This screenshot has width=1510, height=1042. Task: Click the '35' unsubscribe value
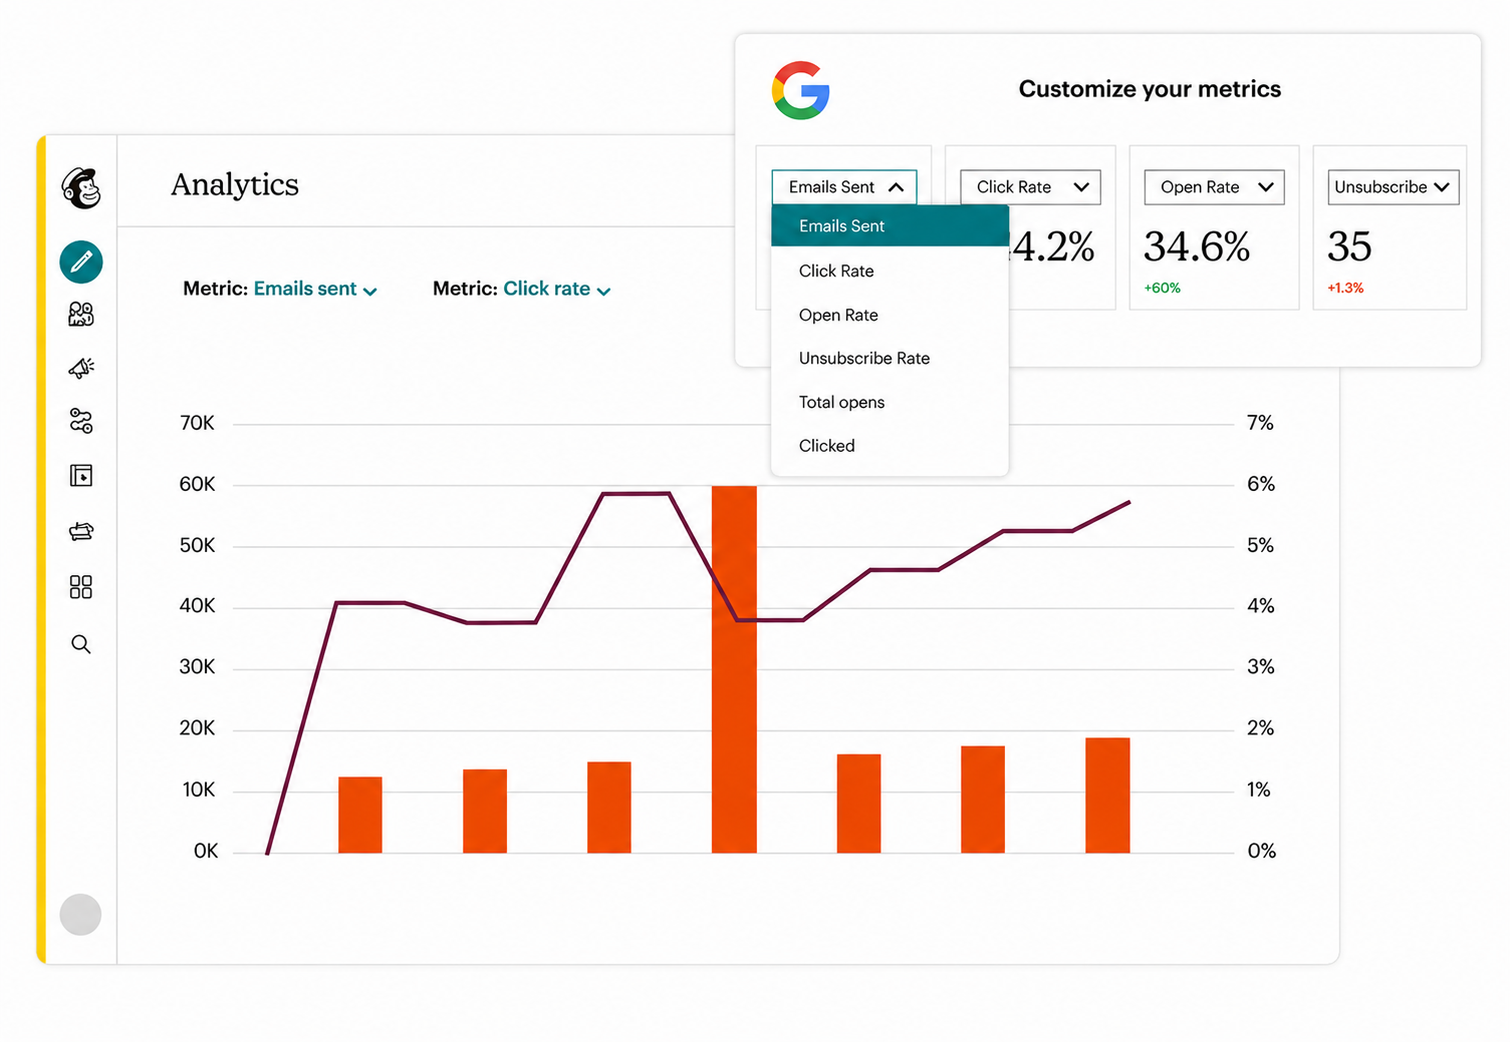(x=1349, y=246)
